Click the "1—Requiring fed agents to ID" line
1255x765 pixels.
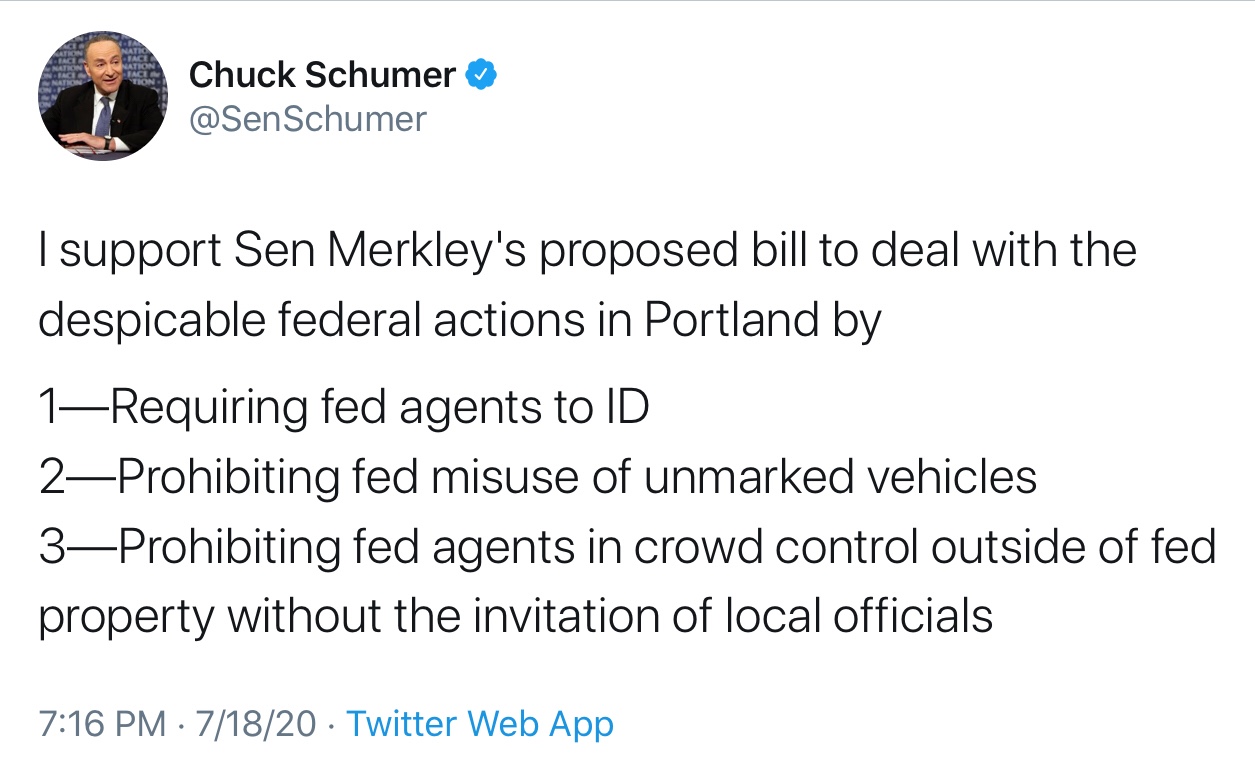coord(344,407)
